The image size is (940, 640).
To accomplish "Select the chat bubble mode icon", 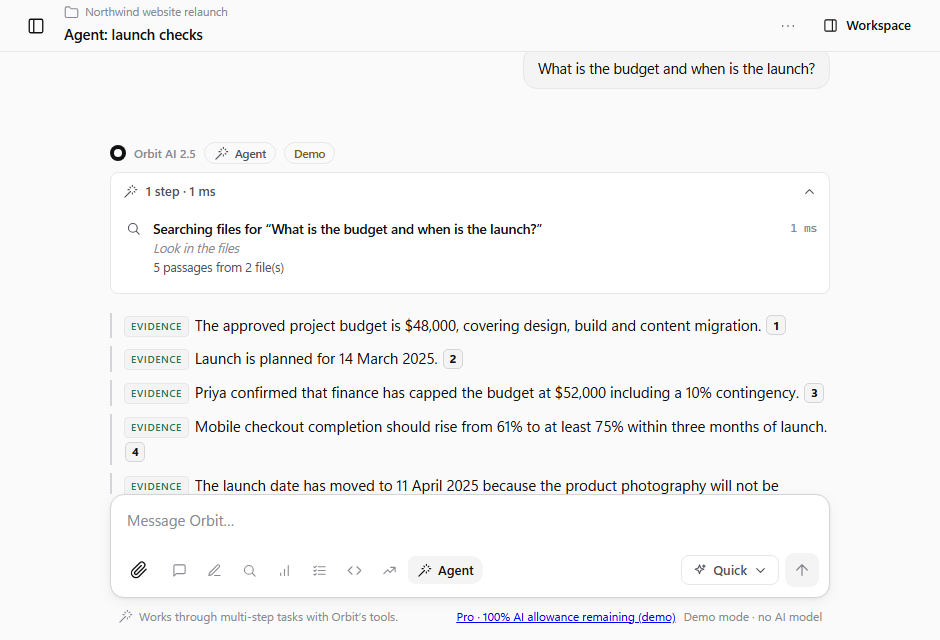I will click(179, 570).
